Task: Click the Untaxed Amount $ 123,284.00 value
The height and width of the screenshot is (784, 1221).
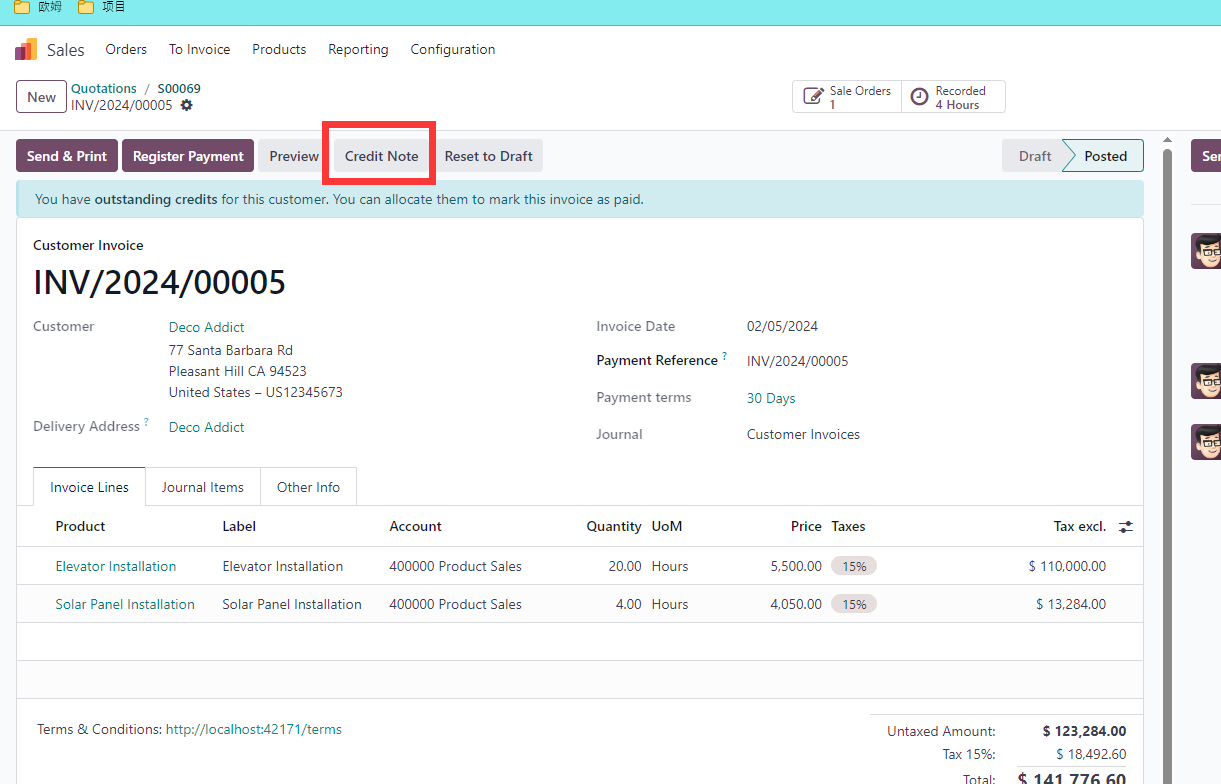Action: [1084, 731]
